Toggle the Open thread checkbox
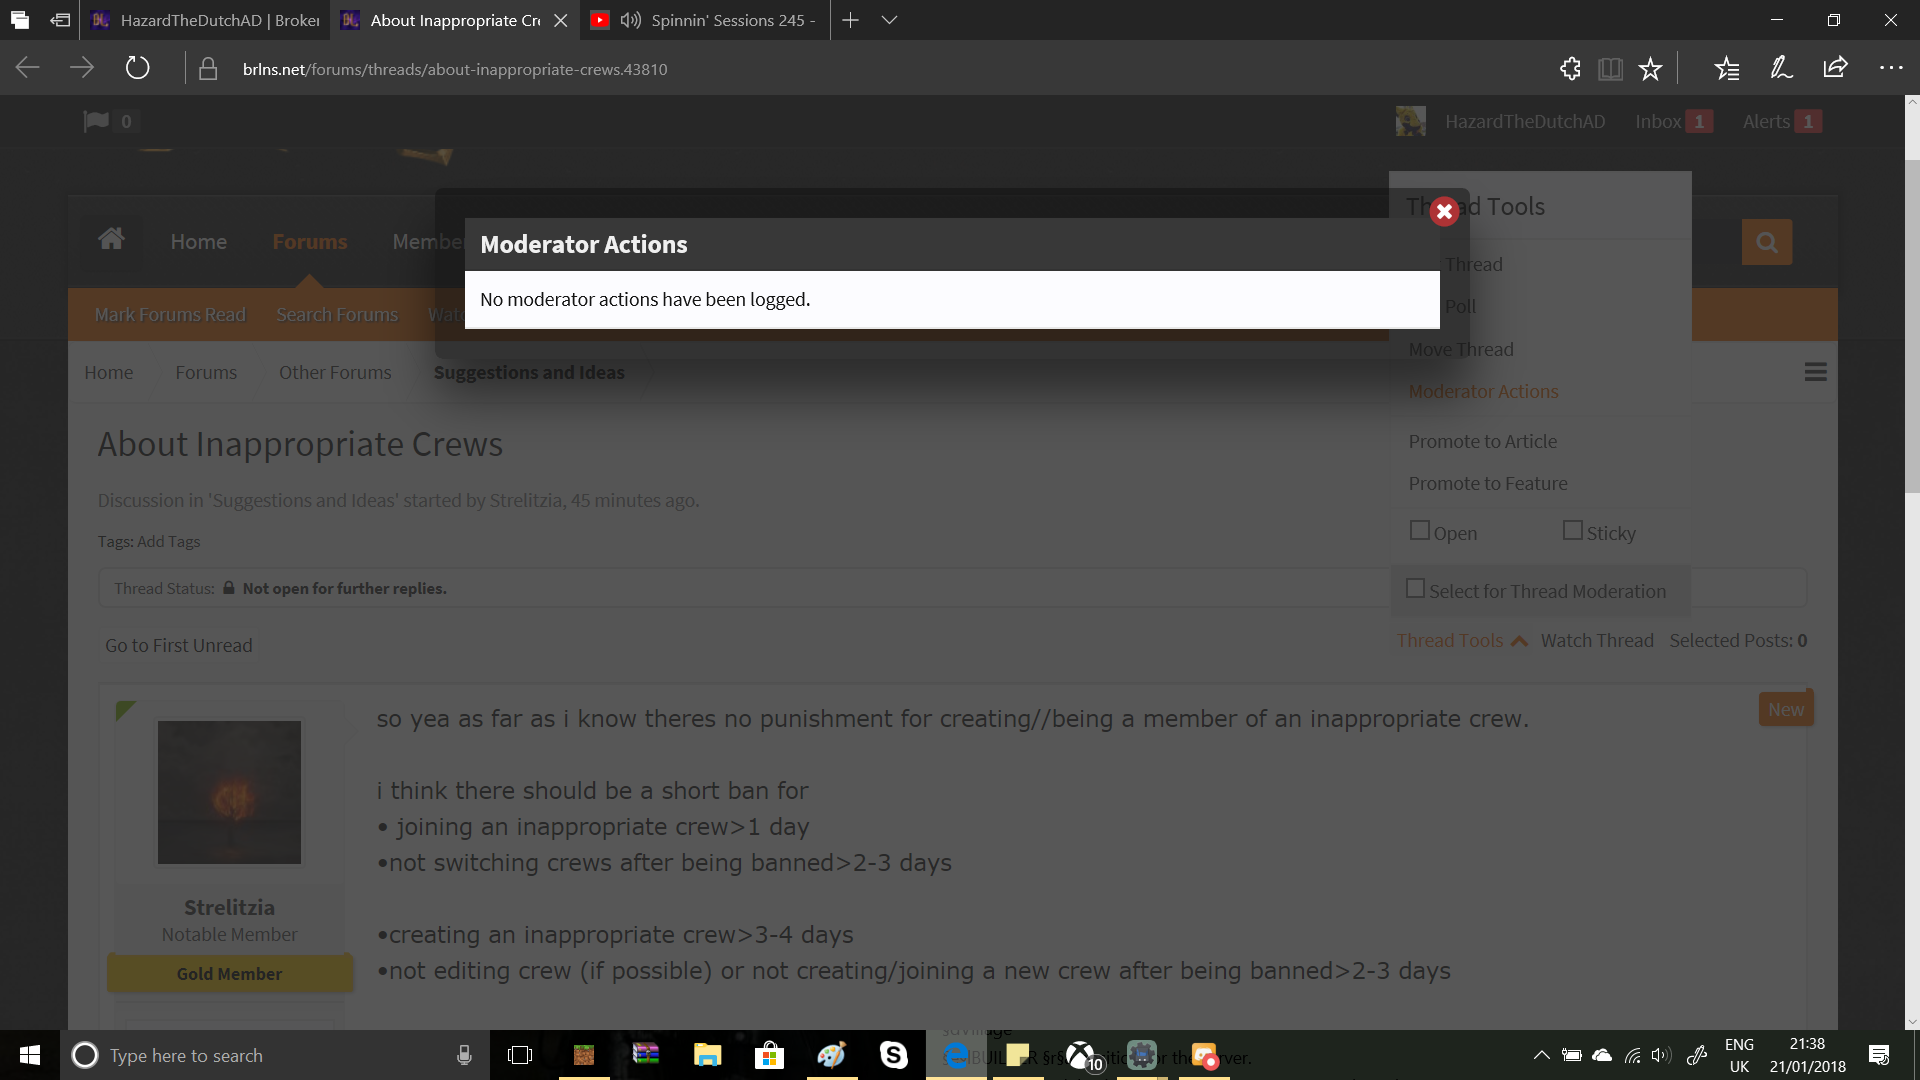This screenshot has width=1920, height=1080. 1419,530
